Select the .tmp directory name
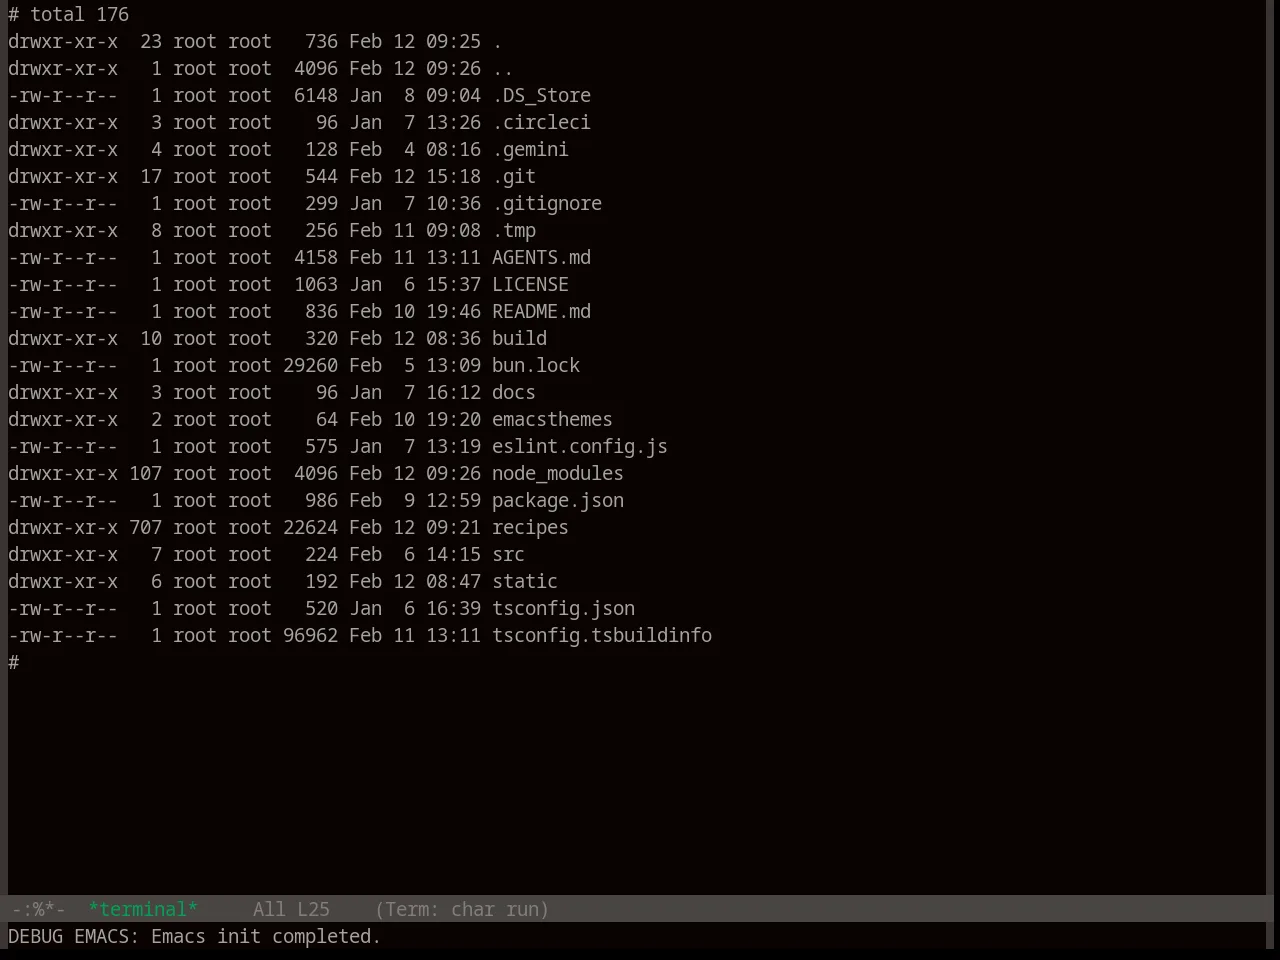Viewport: 1280px width, 960px height. [514, 230]
